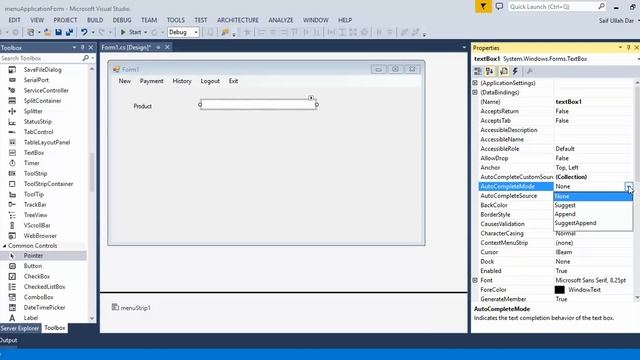Open the DEBUG menu
This screenshot has height=360, width=640.
122,20
